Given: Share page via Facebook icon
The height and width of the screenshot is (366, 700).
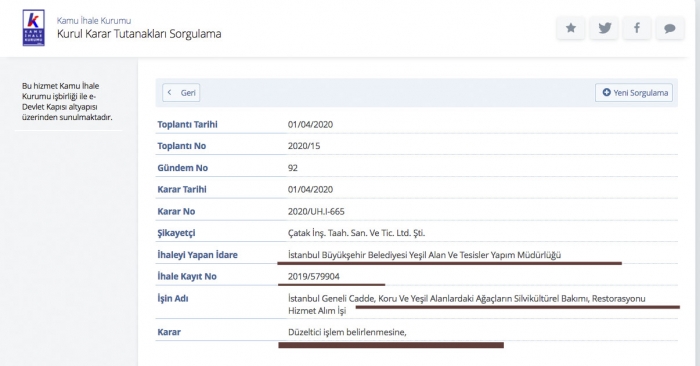Looking at the screenshot, I should [x=637, y=28].
